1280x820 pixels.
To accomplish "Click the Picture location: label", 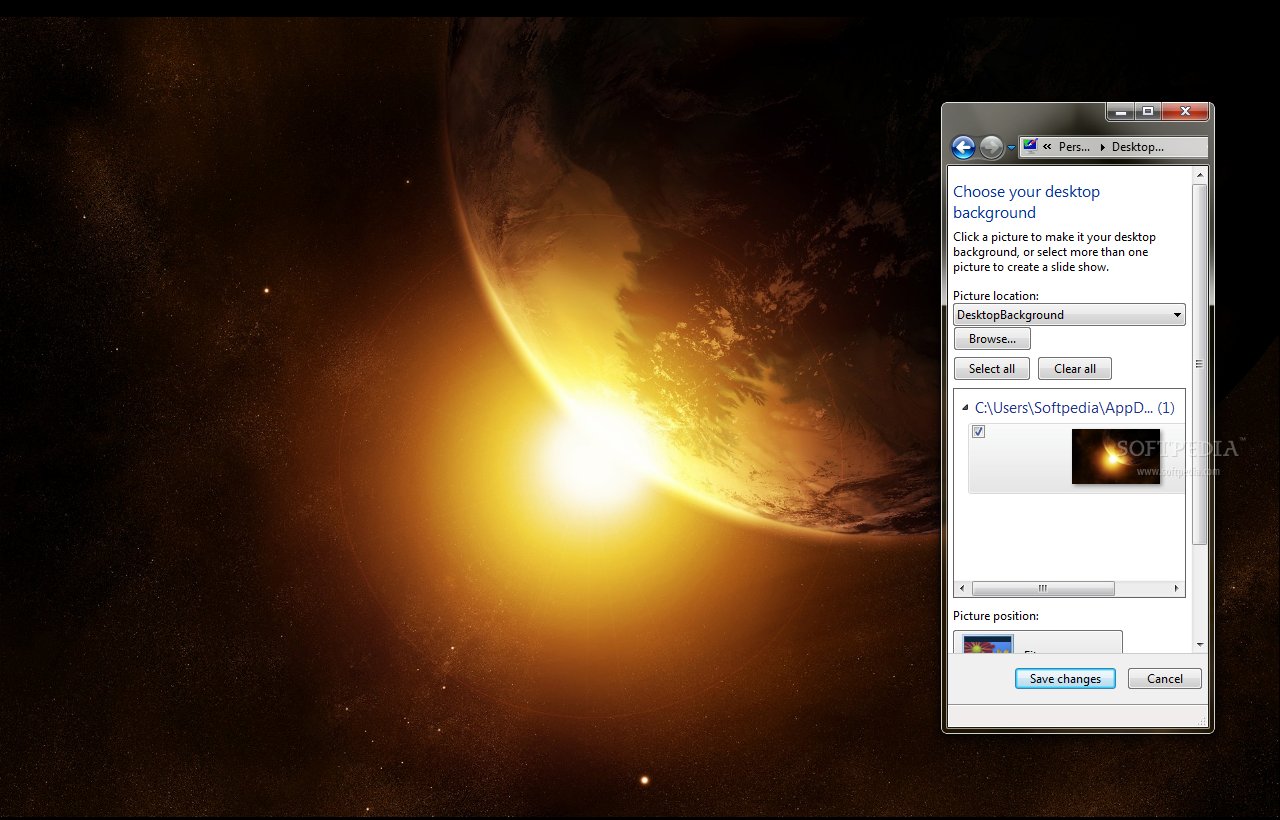I will (996, 296).
